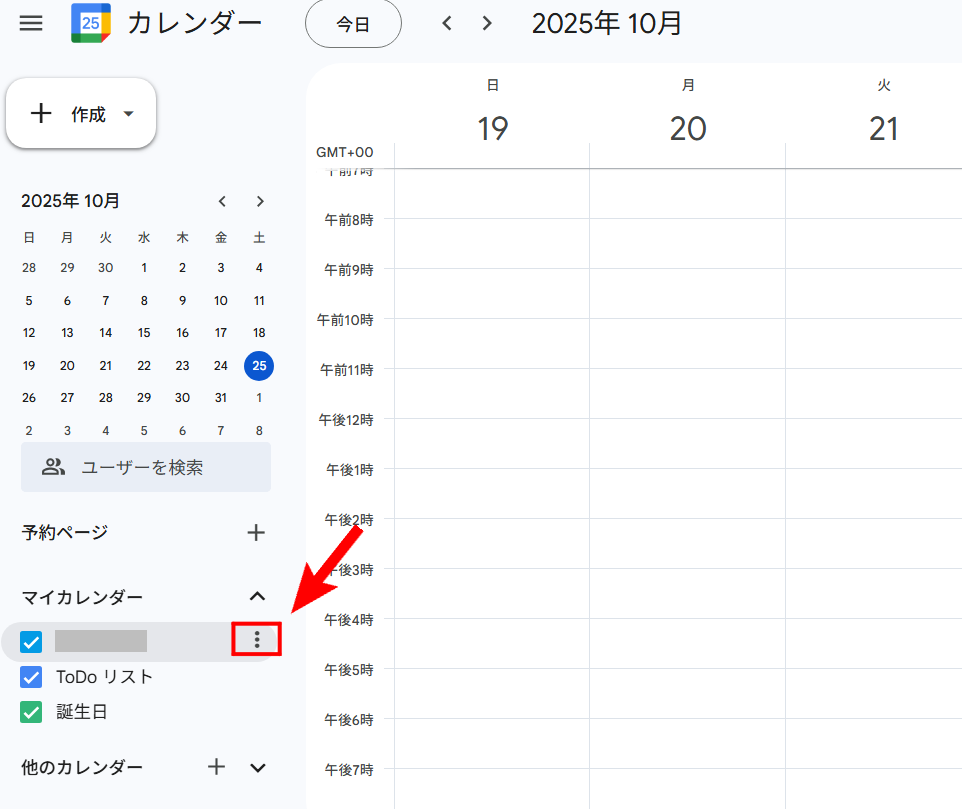Click the 作成 create button
Viewport: 962px width, 809px height.
tap(70, 114)
